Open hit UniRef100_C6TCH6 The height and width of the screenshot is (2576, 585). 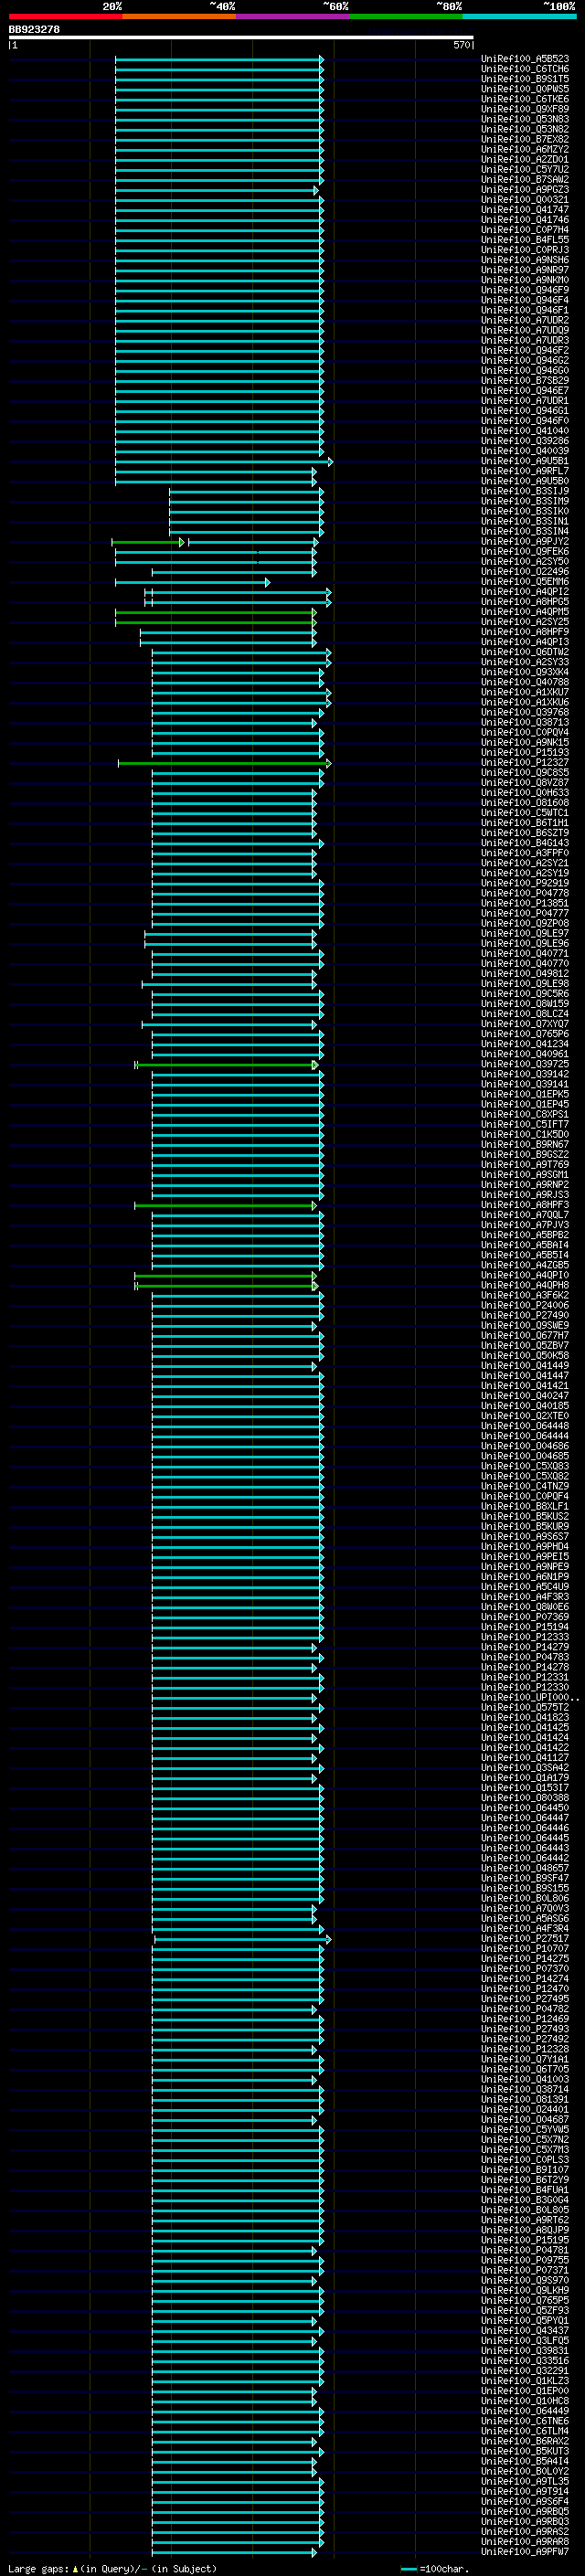point(525,69)
